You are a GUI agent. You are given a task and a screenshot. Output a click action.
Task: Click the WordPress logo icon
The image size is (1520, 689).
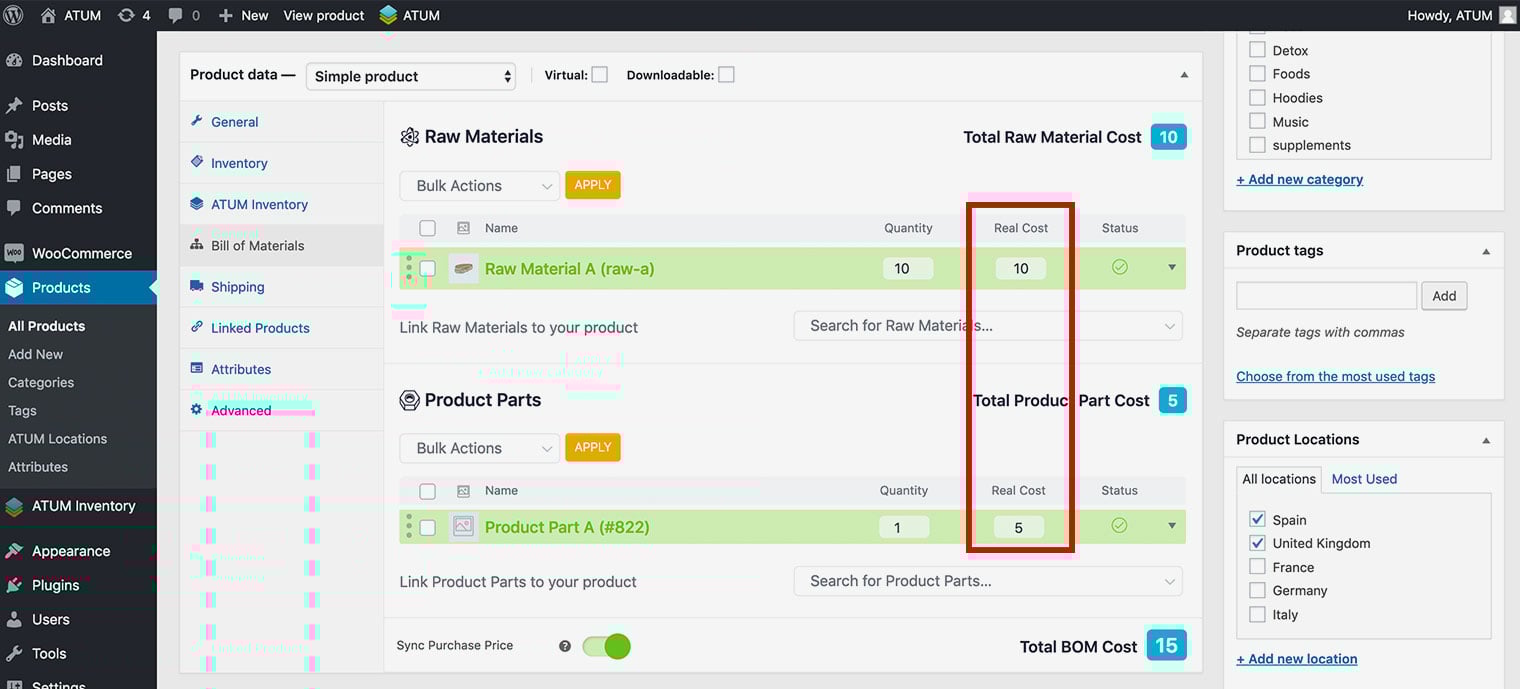click(x=14, y=15)
